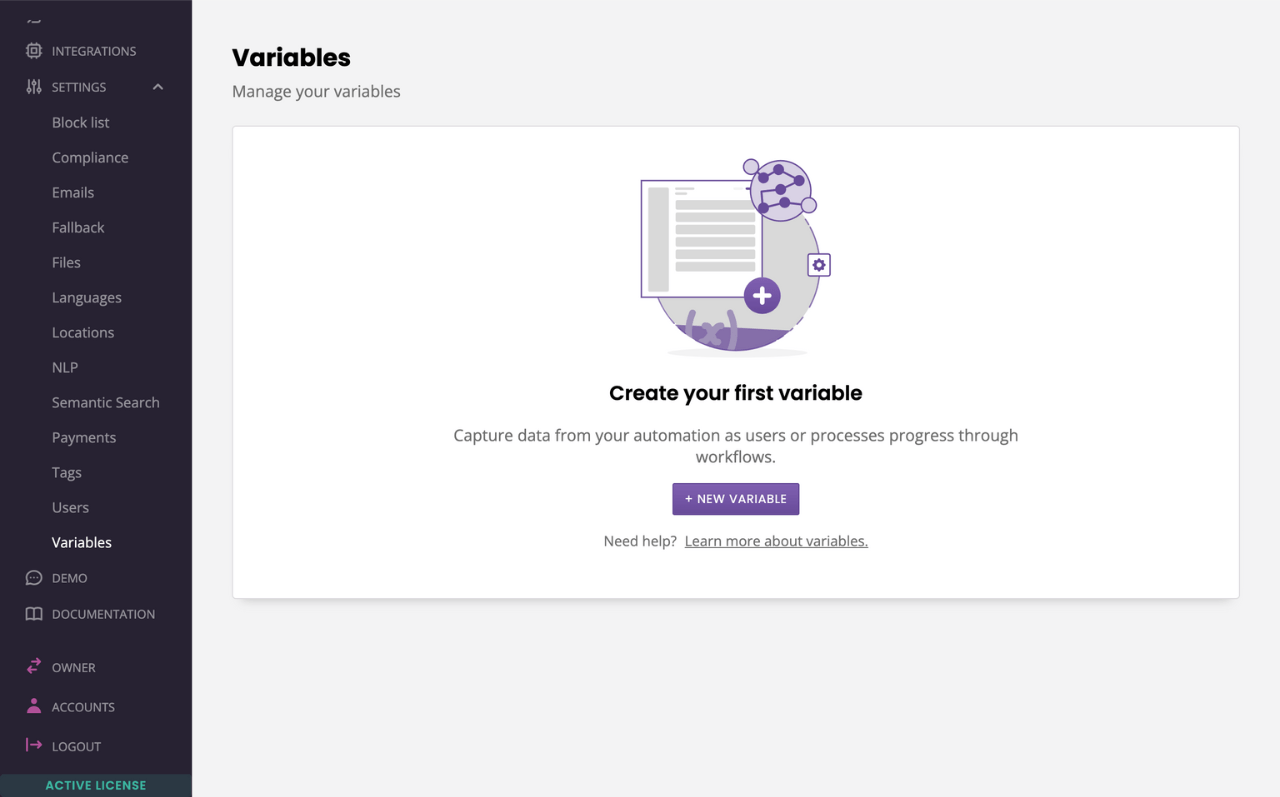Open the Accounts person icon
The width and height of the screenshot is (1280, 797).
32,706
